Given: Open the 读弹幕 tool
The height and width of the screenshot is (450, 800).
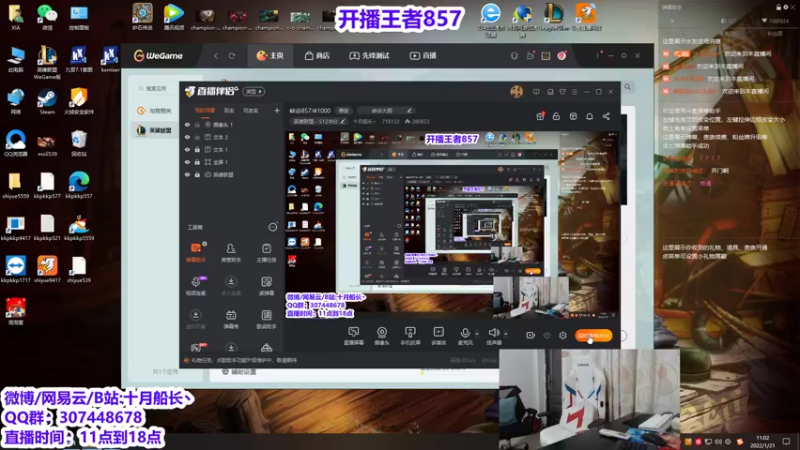Looking at the screenshot, I should point(266,286).
